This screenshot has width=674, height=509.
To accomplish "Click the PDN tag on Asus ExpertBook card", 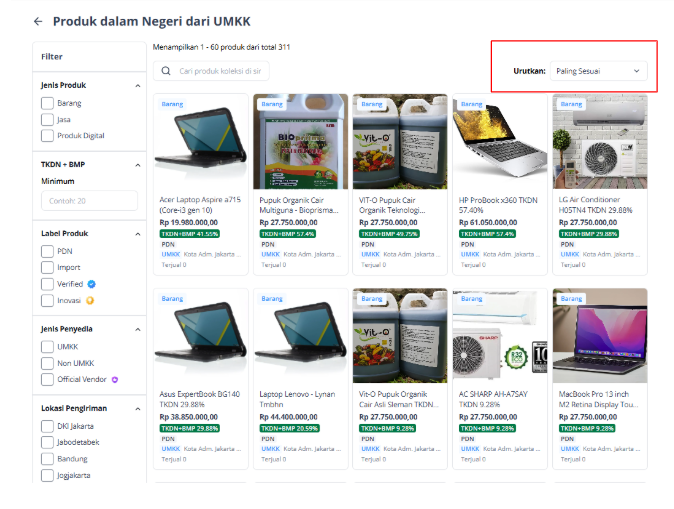I will click(168, 439).
